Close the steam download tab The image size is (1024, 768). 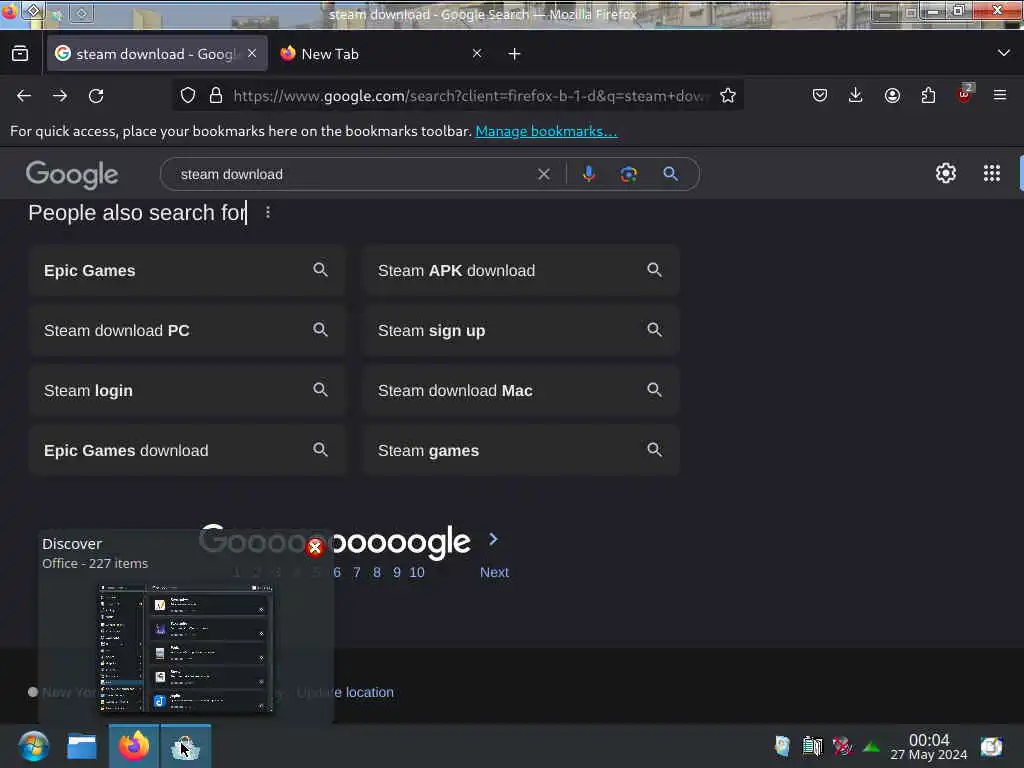click(x=252, y=54)
